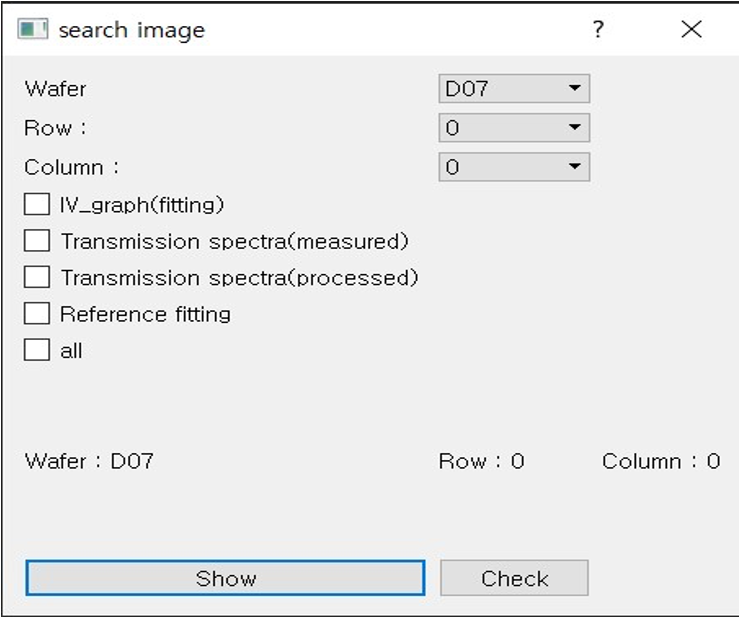Click the Wafer field label
The width and height of the screenshot is (740, 618).
click(55, 89)
